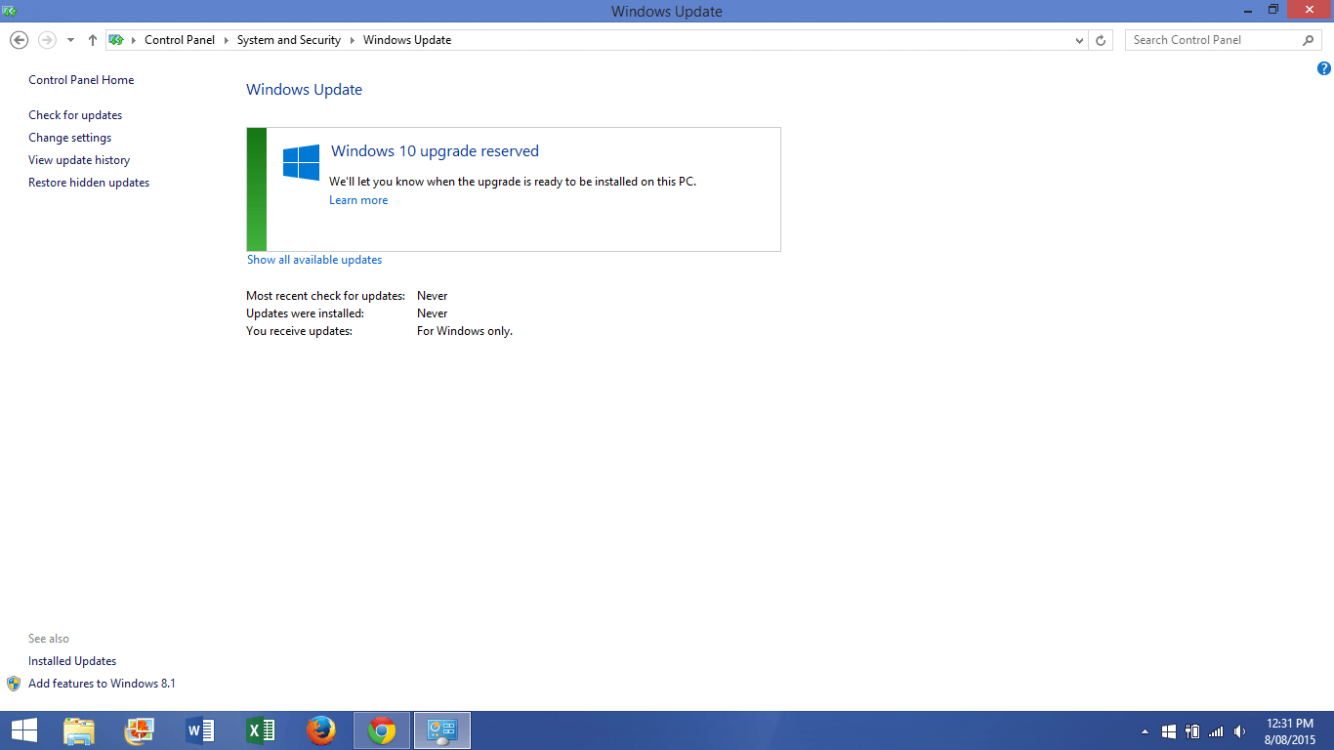
Task: Open the network signal tray icon
Action: [x=1216, y=732]
